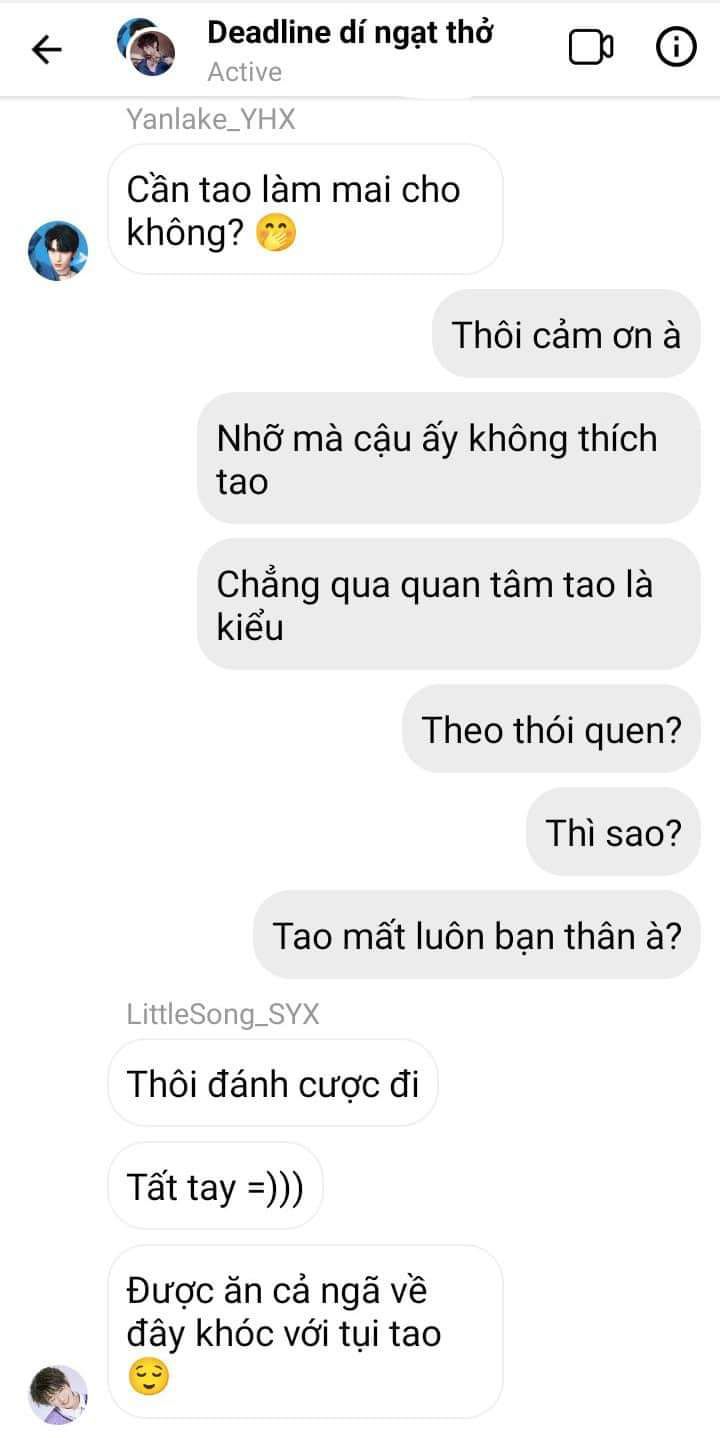Open the conversation info icon
This screenshot has height=1438, width=720.
tap(676, 47)
